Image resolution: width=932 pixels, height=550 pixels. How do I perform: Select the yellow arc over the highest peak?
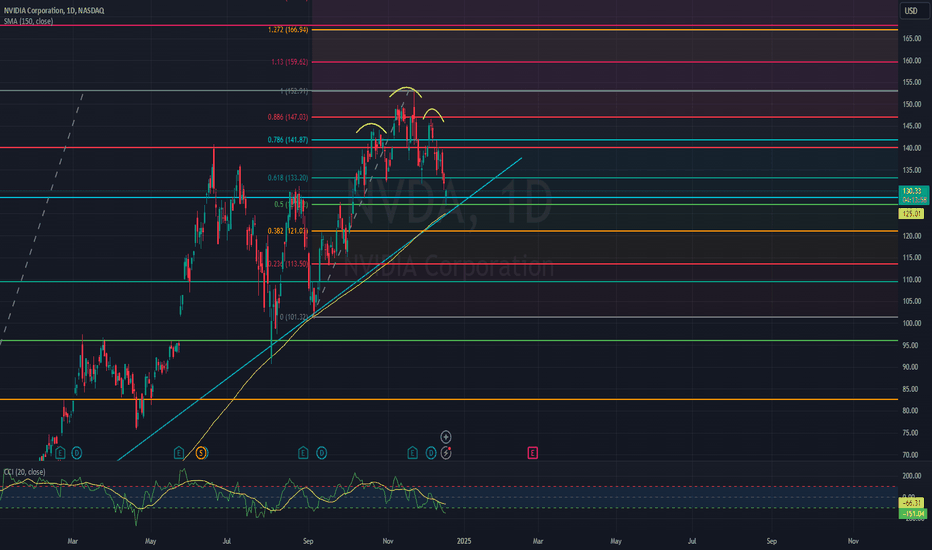coord(406,90)
